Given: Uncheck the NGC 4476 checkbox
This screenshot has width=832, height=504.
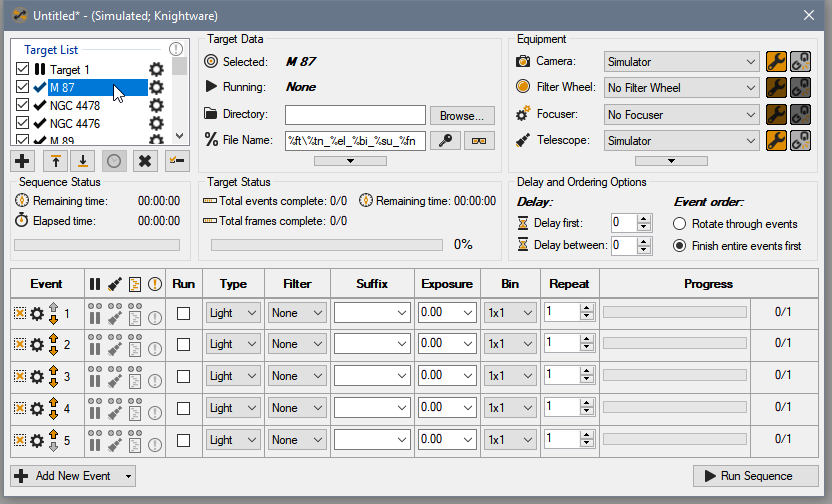Looking at the screenshot, I should point(22,123).
